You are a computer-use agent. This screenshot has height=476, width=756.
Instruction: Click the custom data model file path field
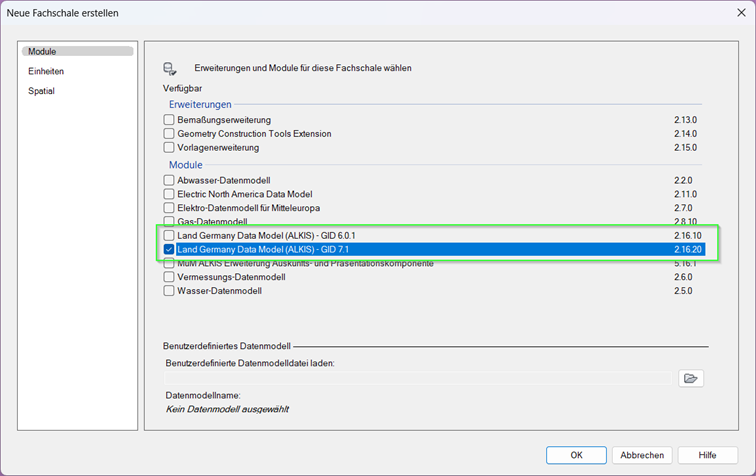[x=418, y=378]
